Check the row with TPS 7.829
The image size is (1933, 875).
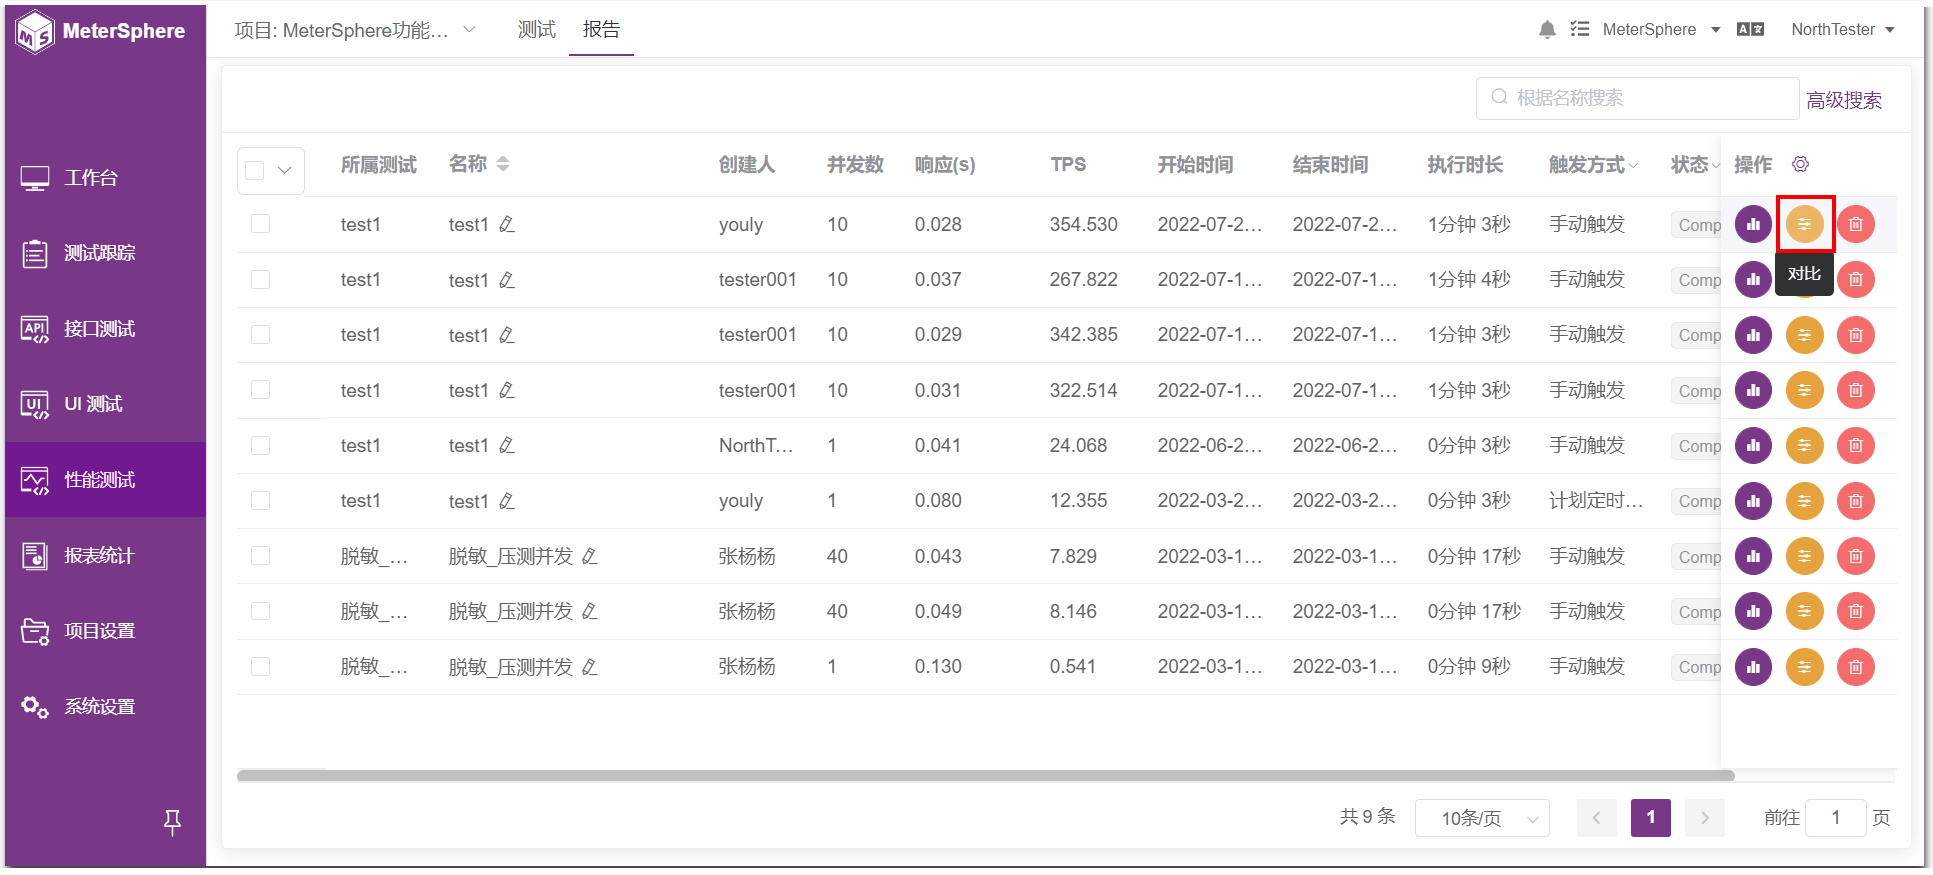pyautogui.click(x=261, y=556)
